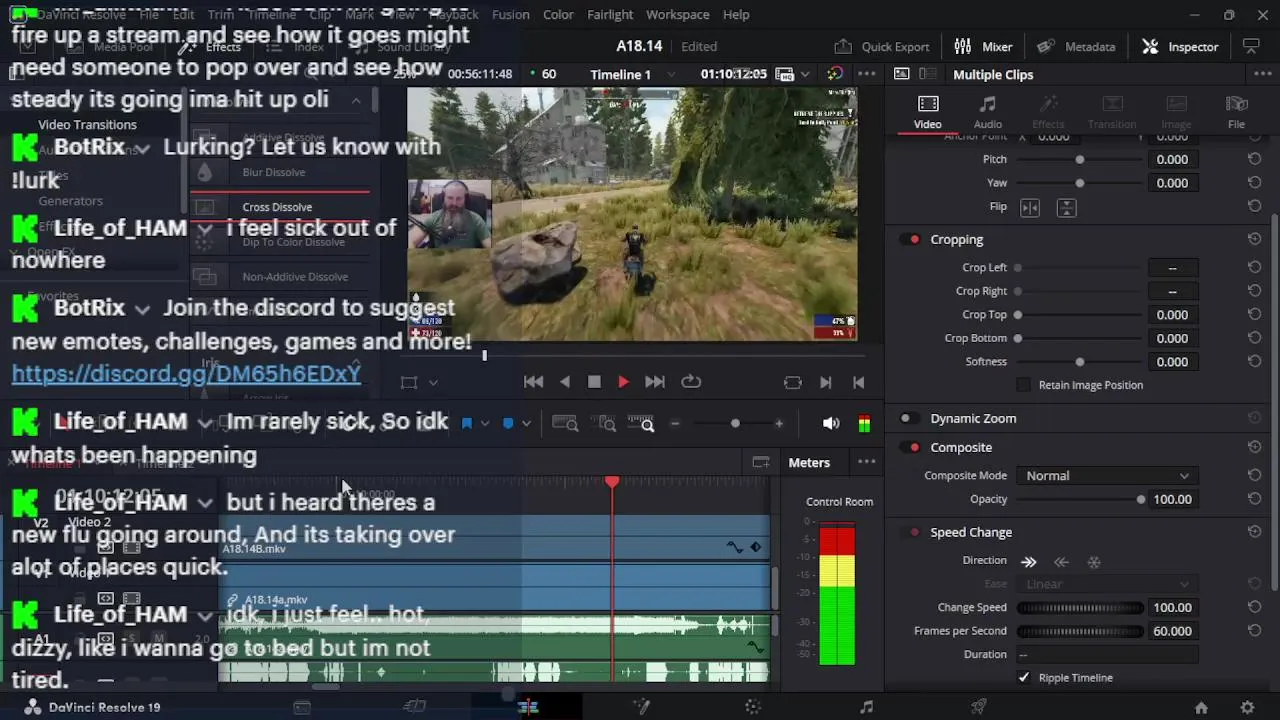The width and height of the screenshot is (1280, 720).
Task: Zoom out timeline with minus button
Action: (675, 424)
